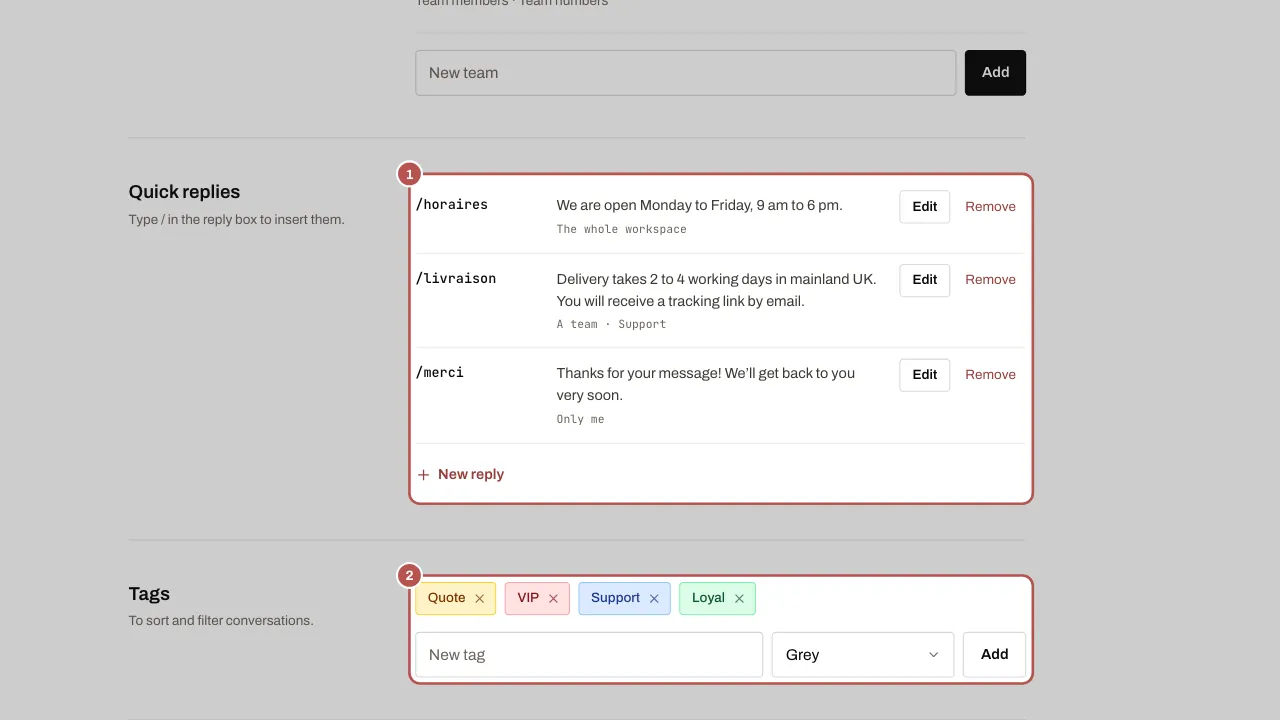Edit the /livraison quick reply
This screenshot has height=720, width=1280.
(x=925, y=280)
